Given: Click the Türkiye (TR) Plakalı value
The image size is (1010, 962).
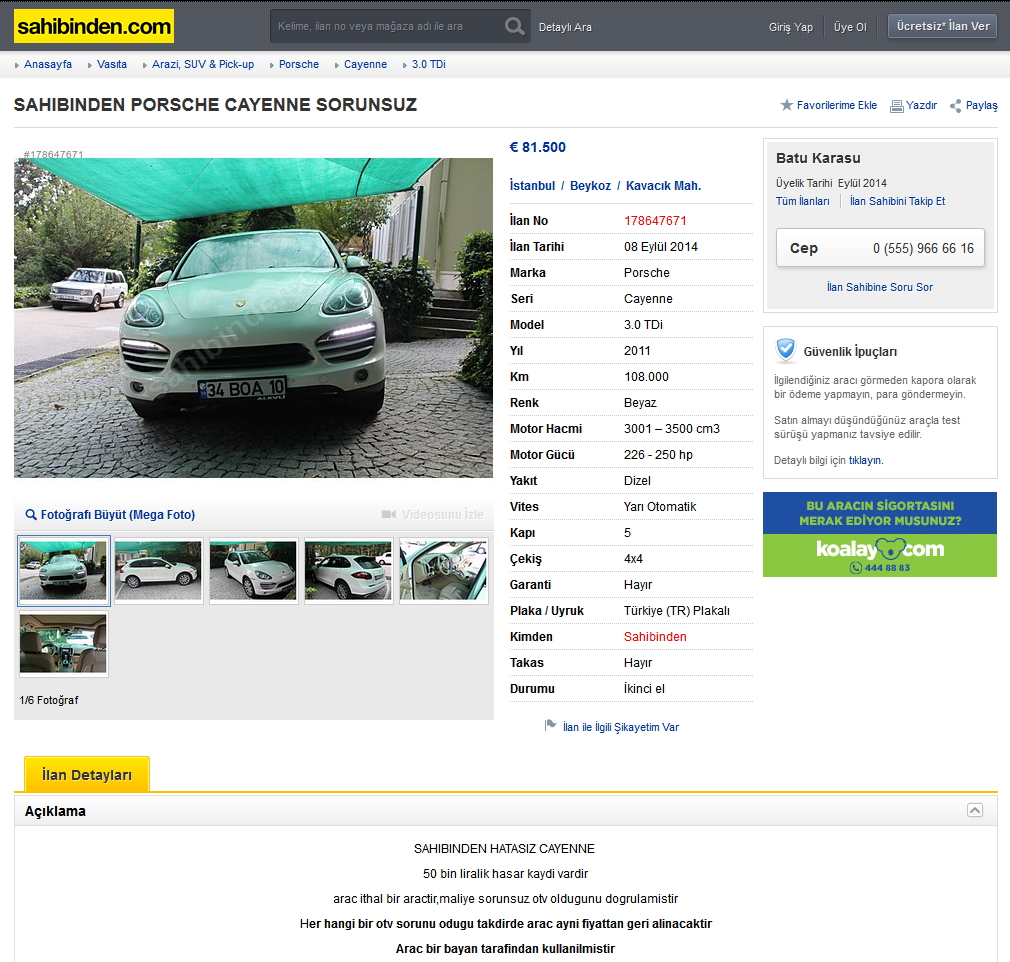Looking at the screenshot, I should (x=676, y=611).
